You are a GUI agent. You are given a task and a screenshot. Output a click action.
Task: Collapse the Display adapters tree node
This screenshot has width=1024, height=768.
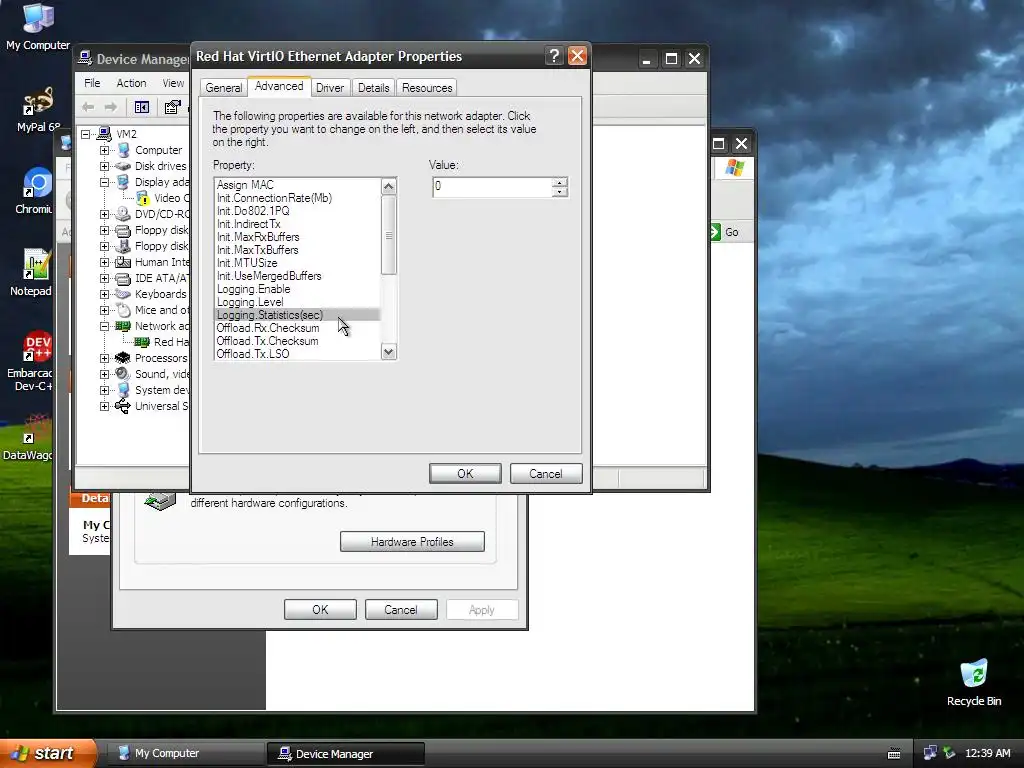[x=104, y=182]
